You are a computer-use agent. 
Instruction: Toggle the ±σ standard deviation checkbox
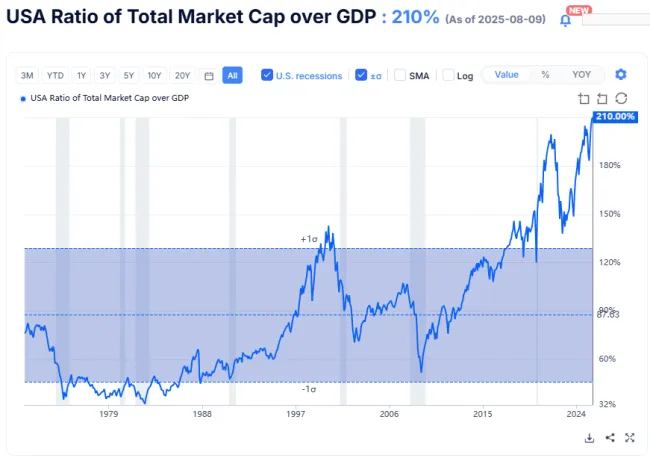(x=362, y=75)
